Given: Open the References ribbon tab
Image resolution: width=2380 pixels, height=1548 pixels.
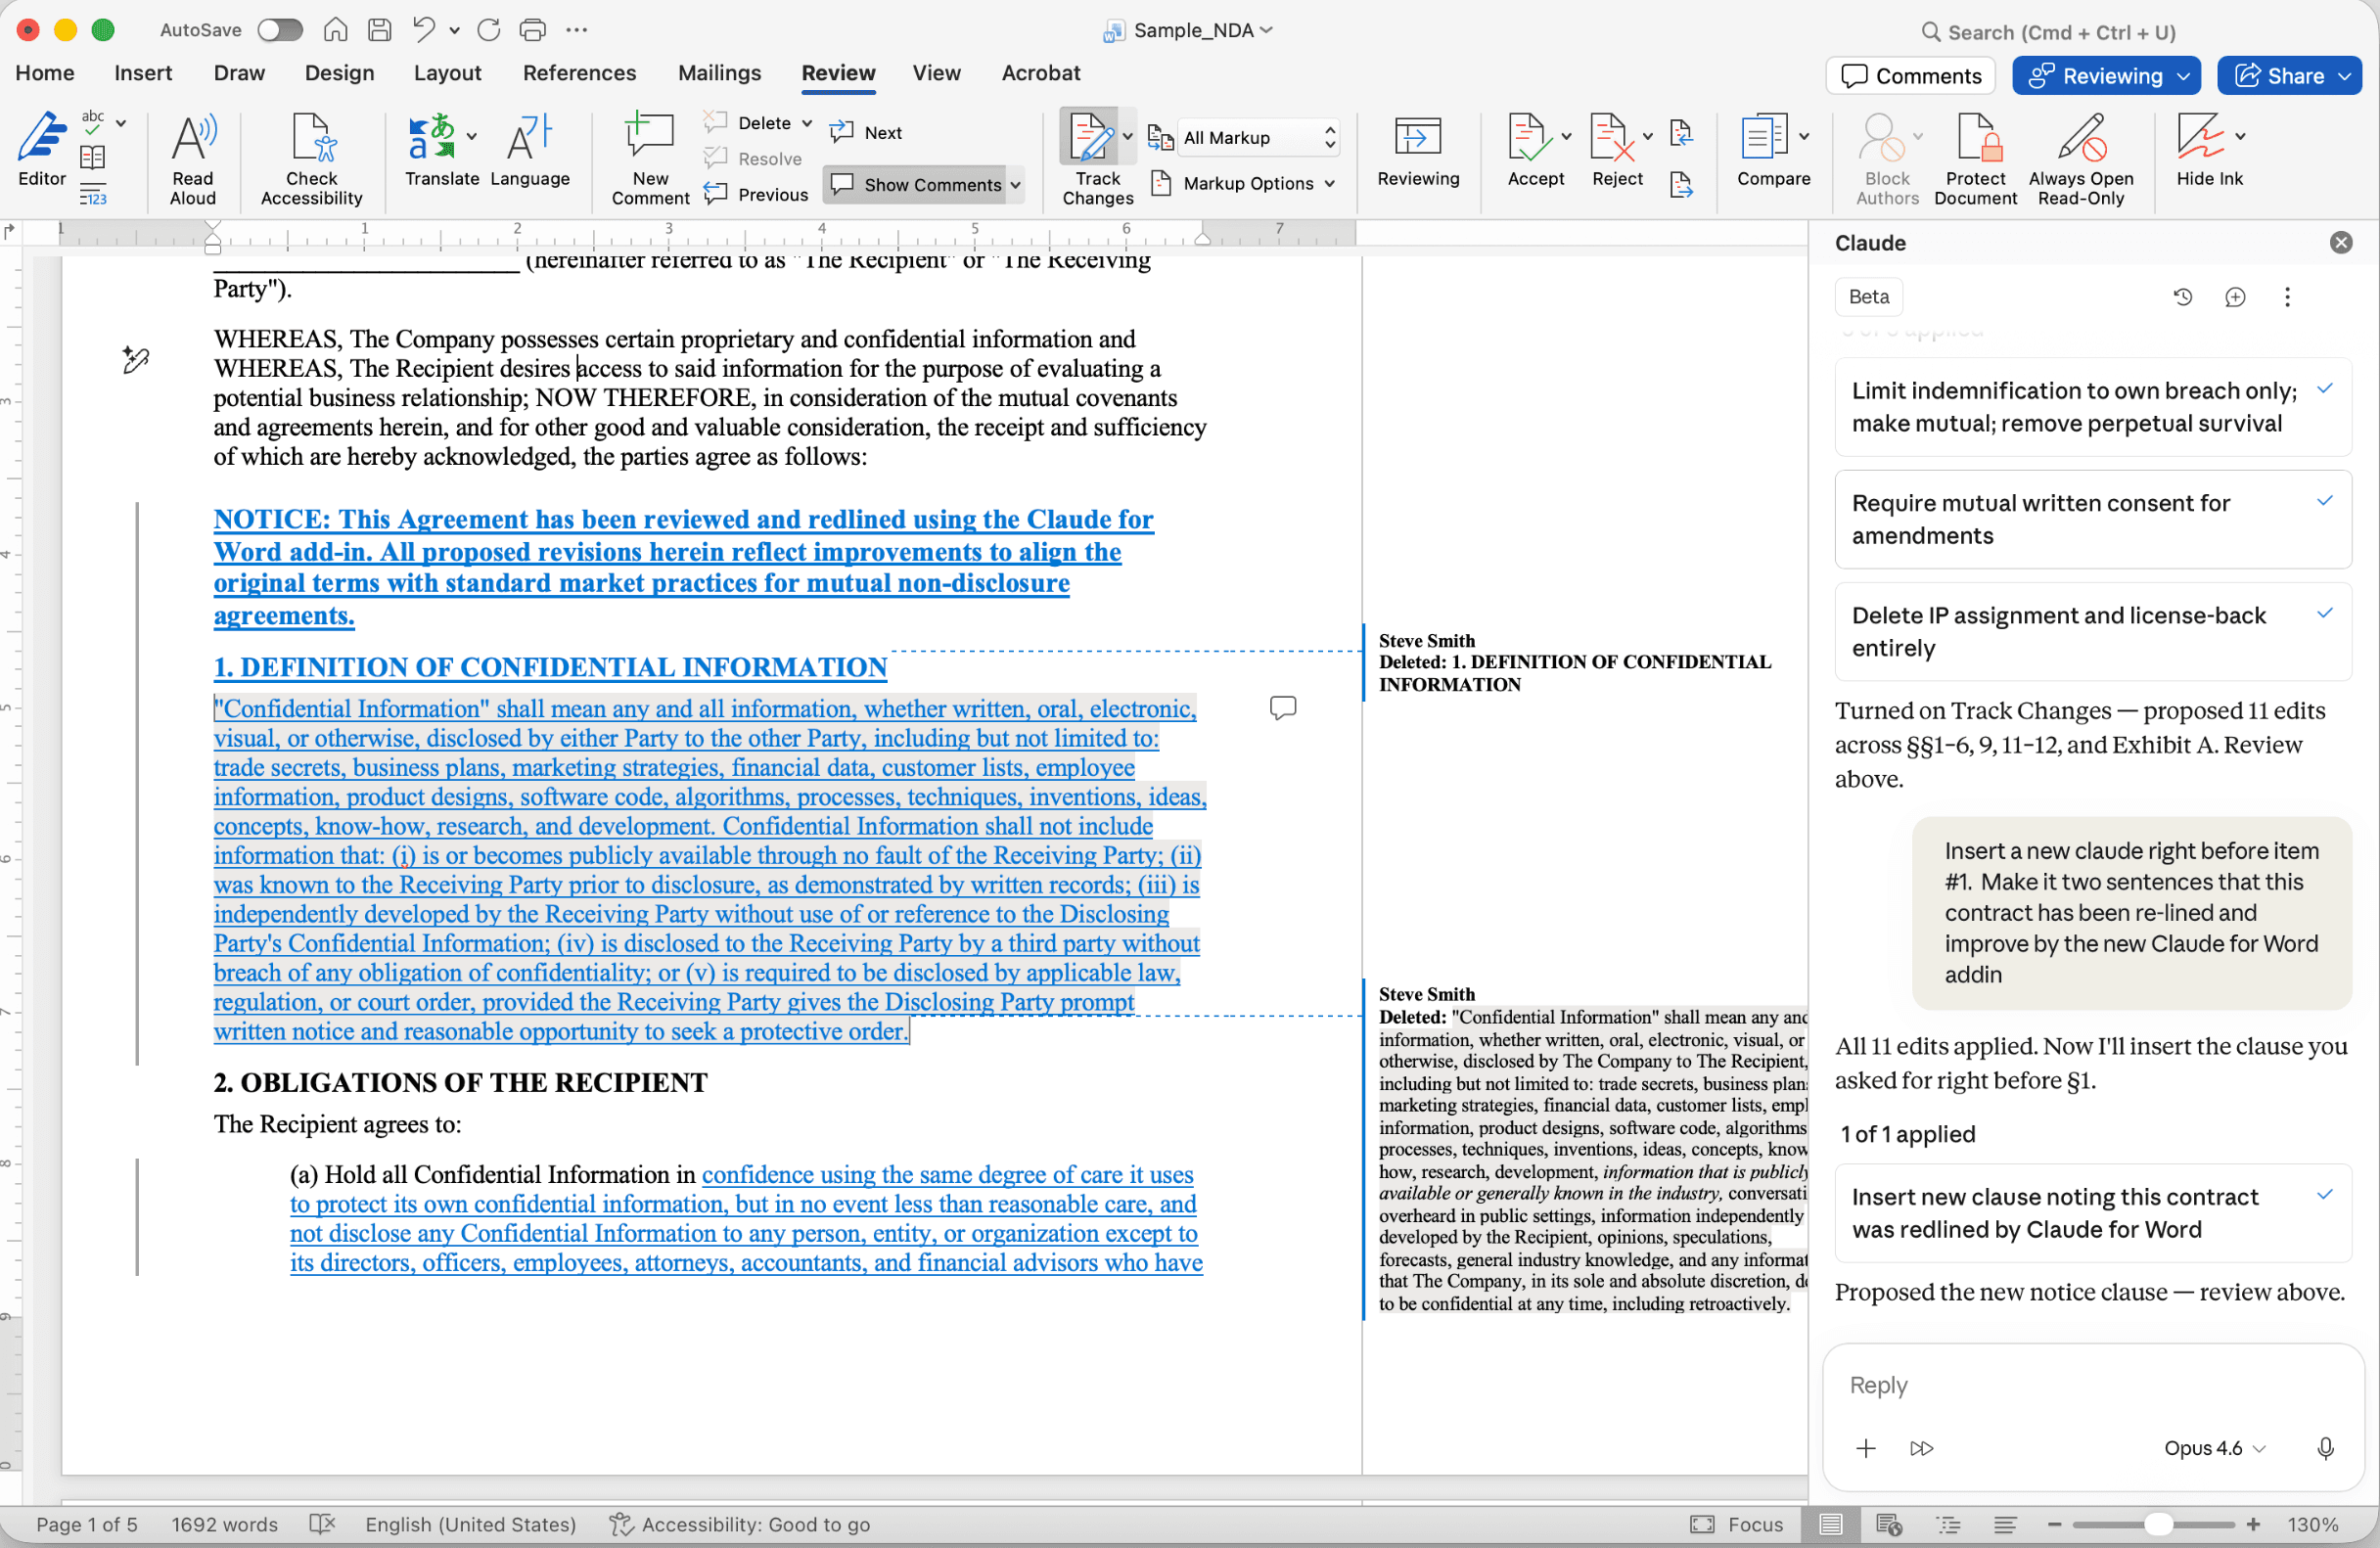Looking at the screenshot, I should [579, 73].
